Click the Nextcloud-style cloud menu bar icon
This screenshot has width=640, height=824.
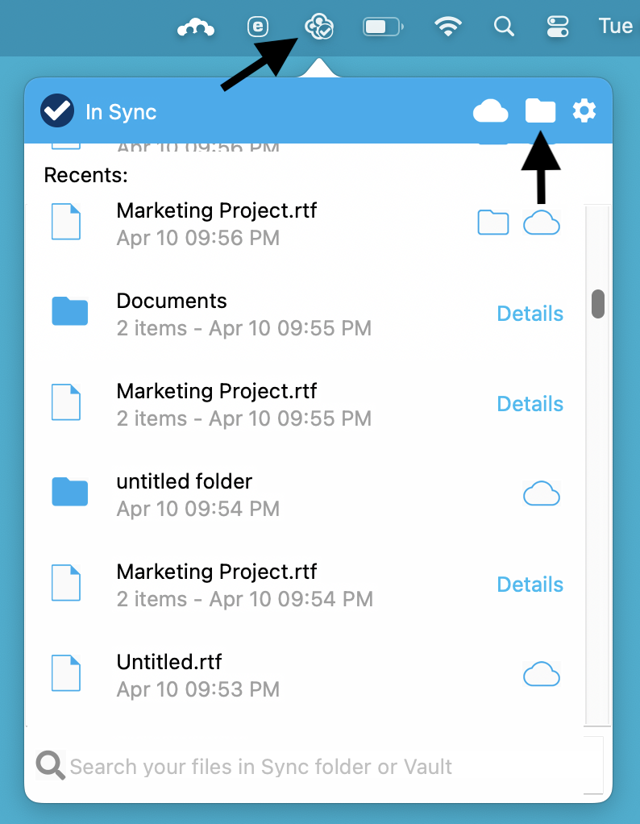pos(195,27)
